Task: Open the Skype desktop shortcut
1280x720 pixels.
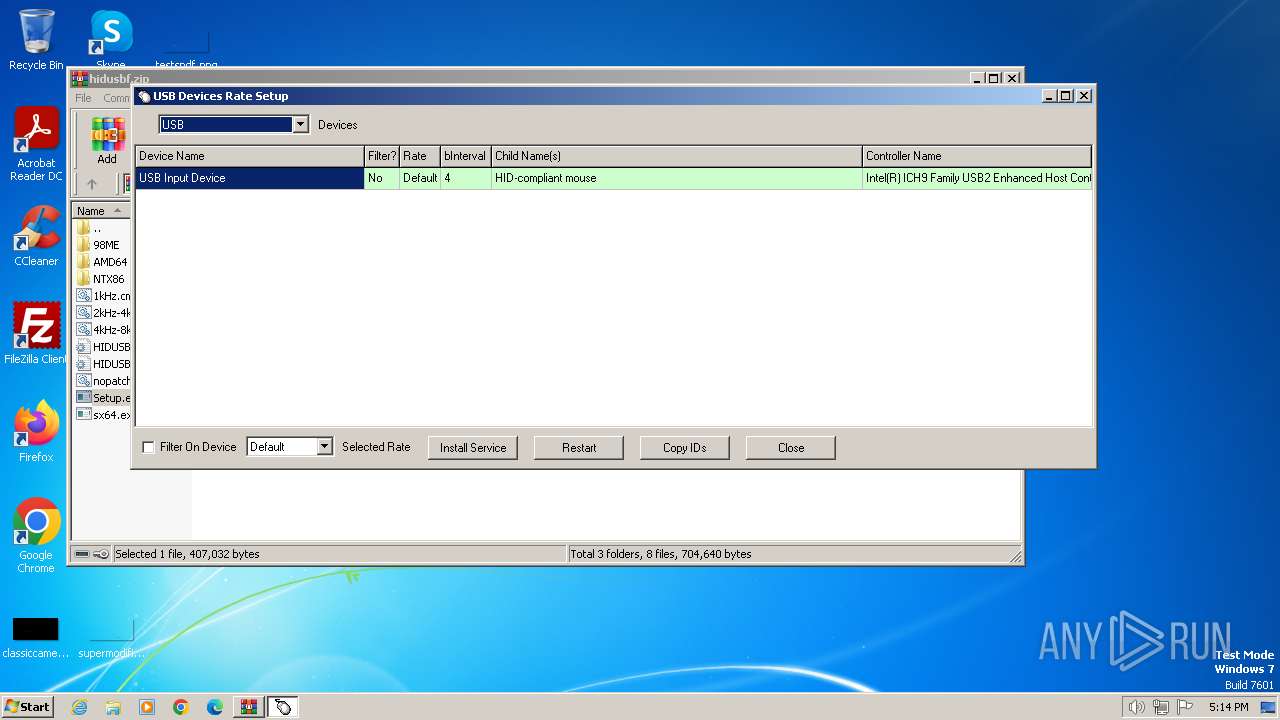Action: pos(111,40)
